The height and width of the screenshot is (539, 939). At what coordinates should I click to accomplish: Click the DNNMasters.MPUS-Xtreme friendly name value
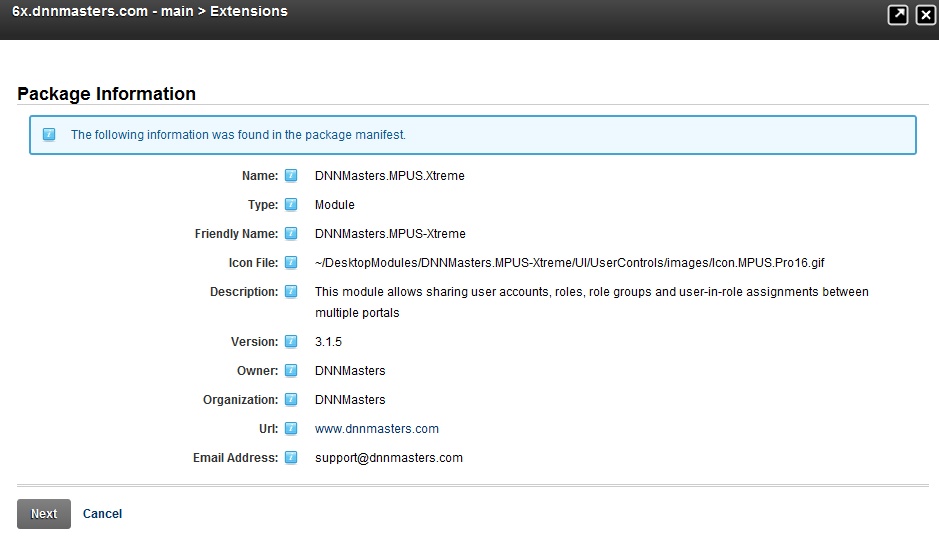pyautogui.click(x=390, y=234)
